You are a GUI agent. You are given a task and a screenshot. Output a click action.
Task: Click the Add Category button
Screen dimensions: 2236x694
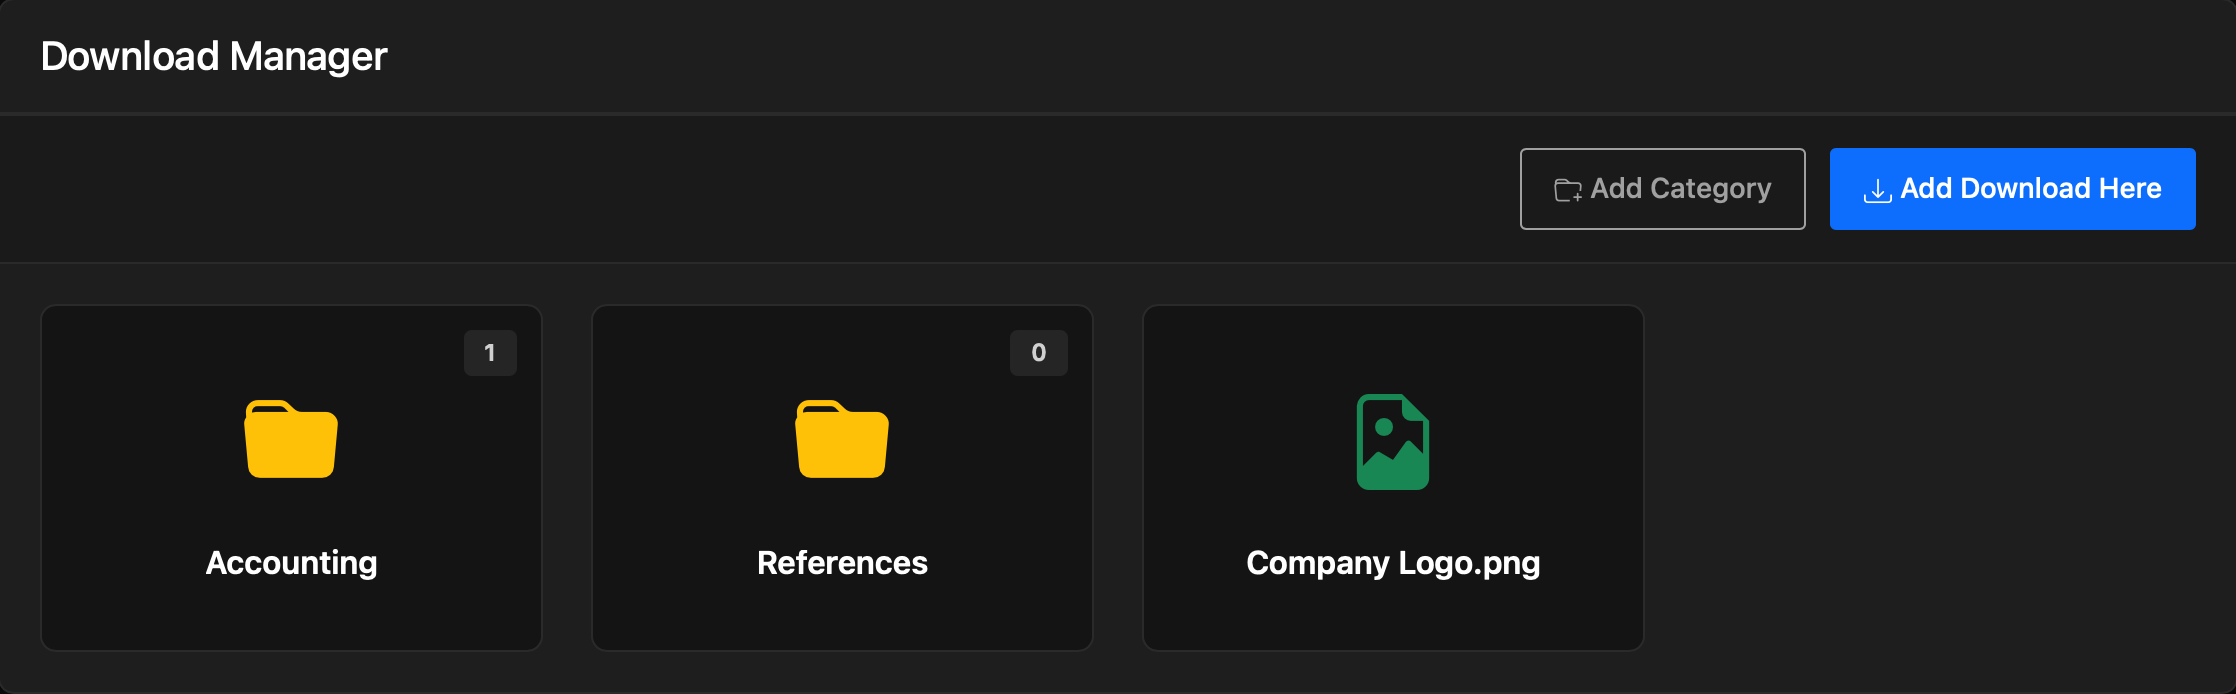pyautogui.click(x=1662, y=189)
